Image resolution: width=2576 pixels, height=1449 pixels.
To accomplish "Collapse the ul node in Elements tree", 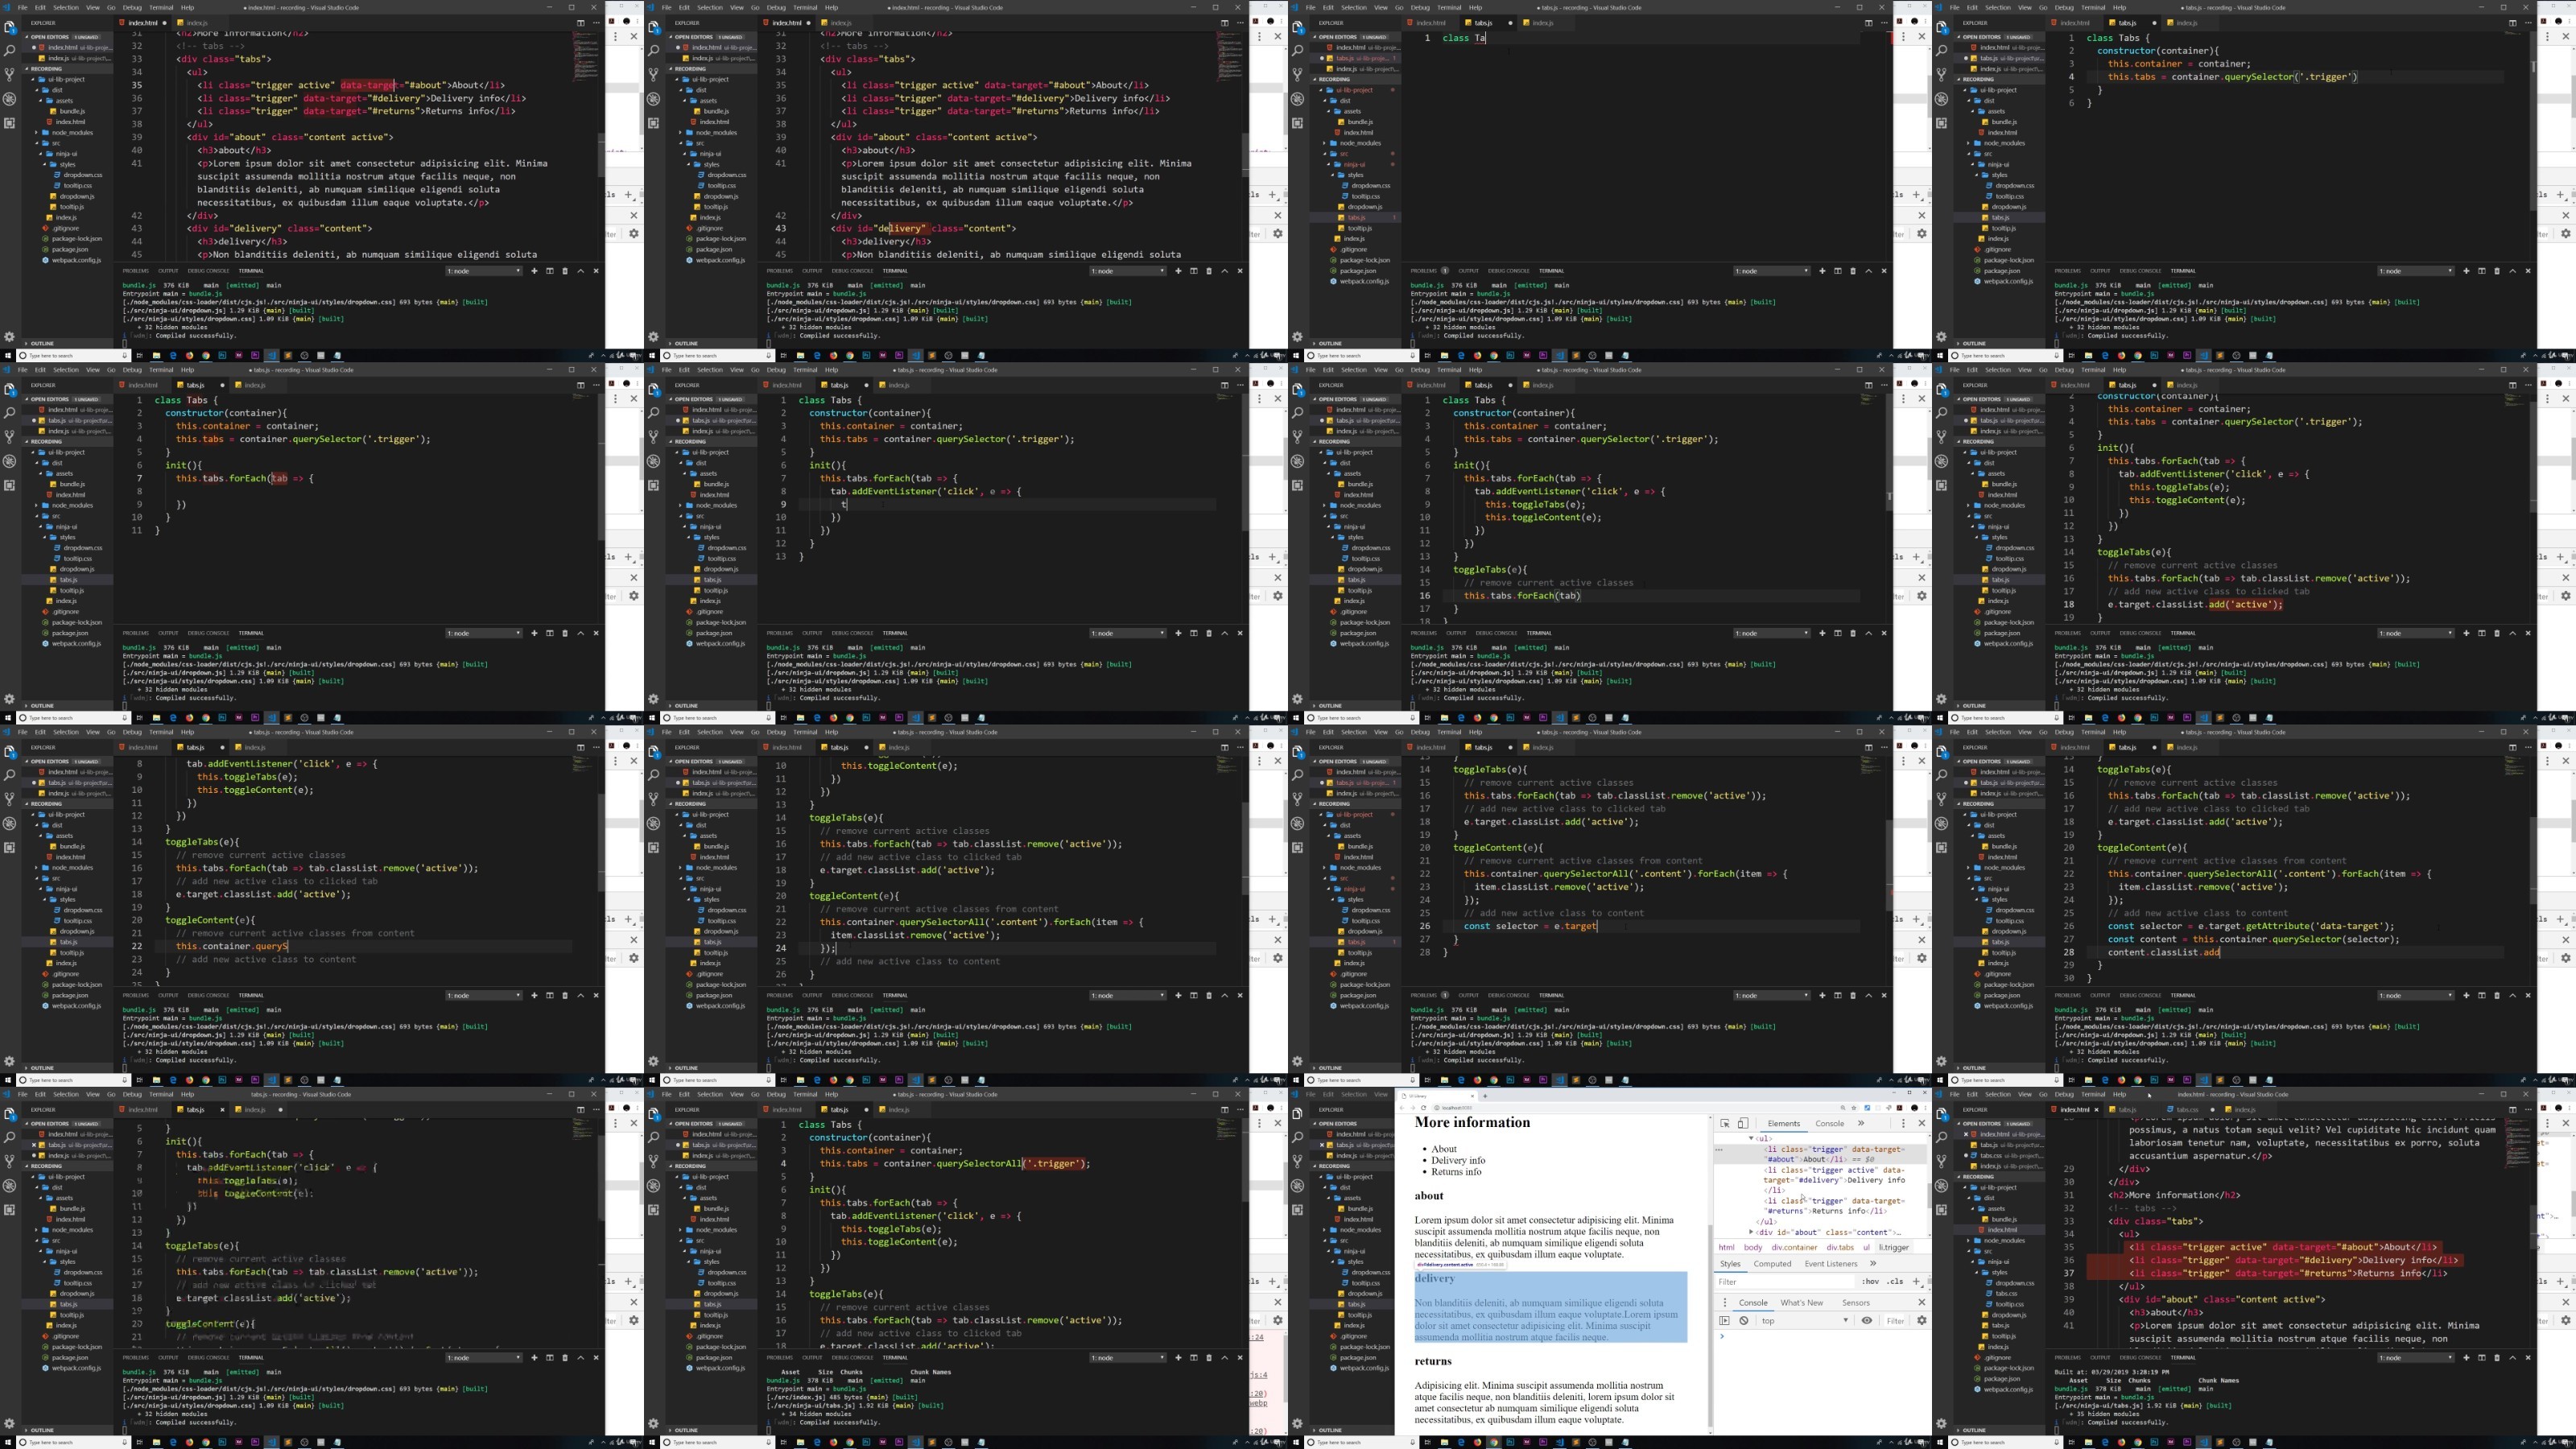I will click(x=1751, y=1138).
